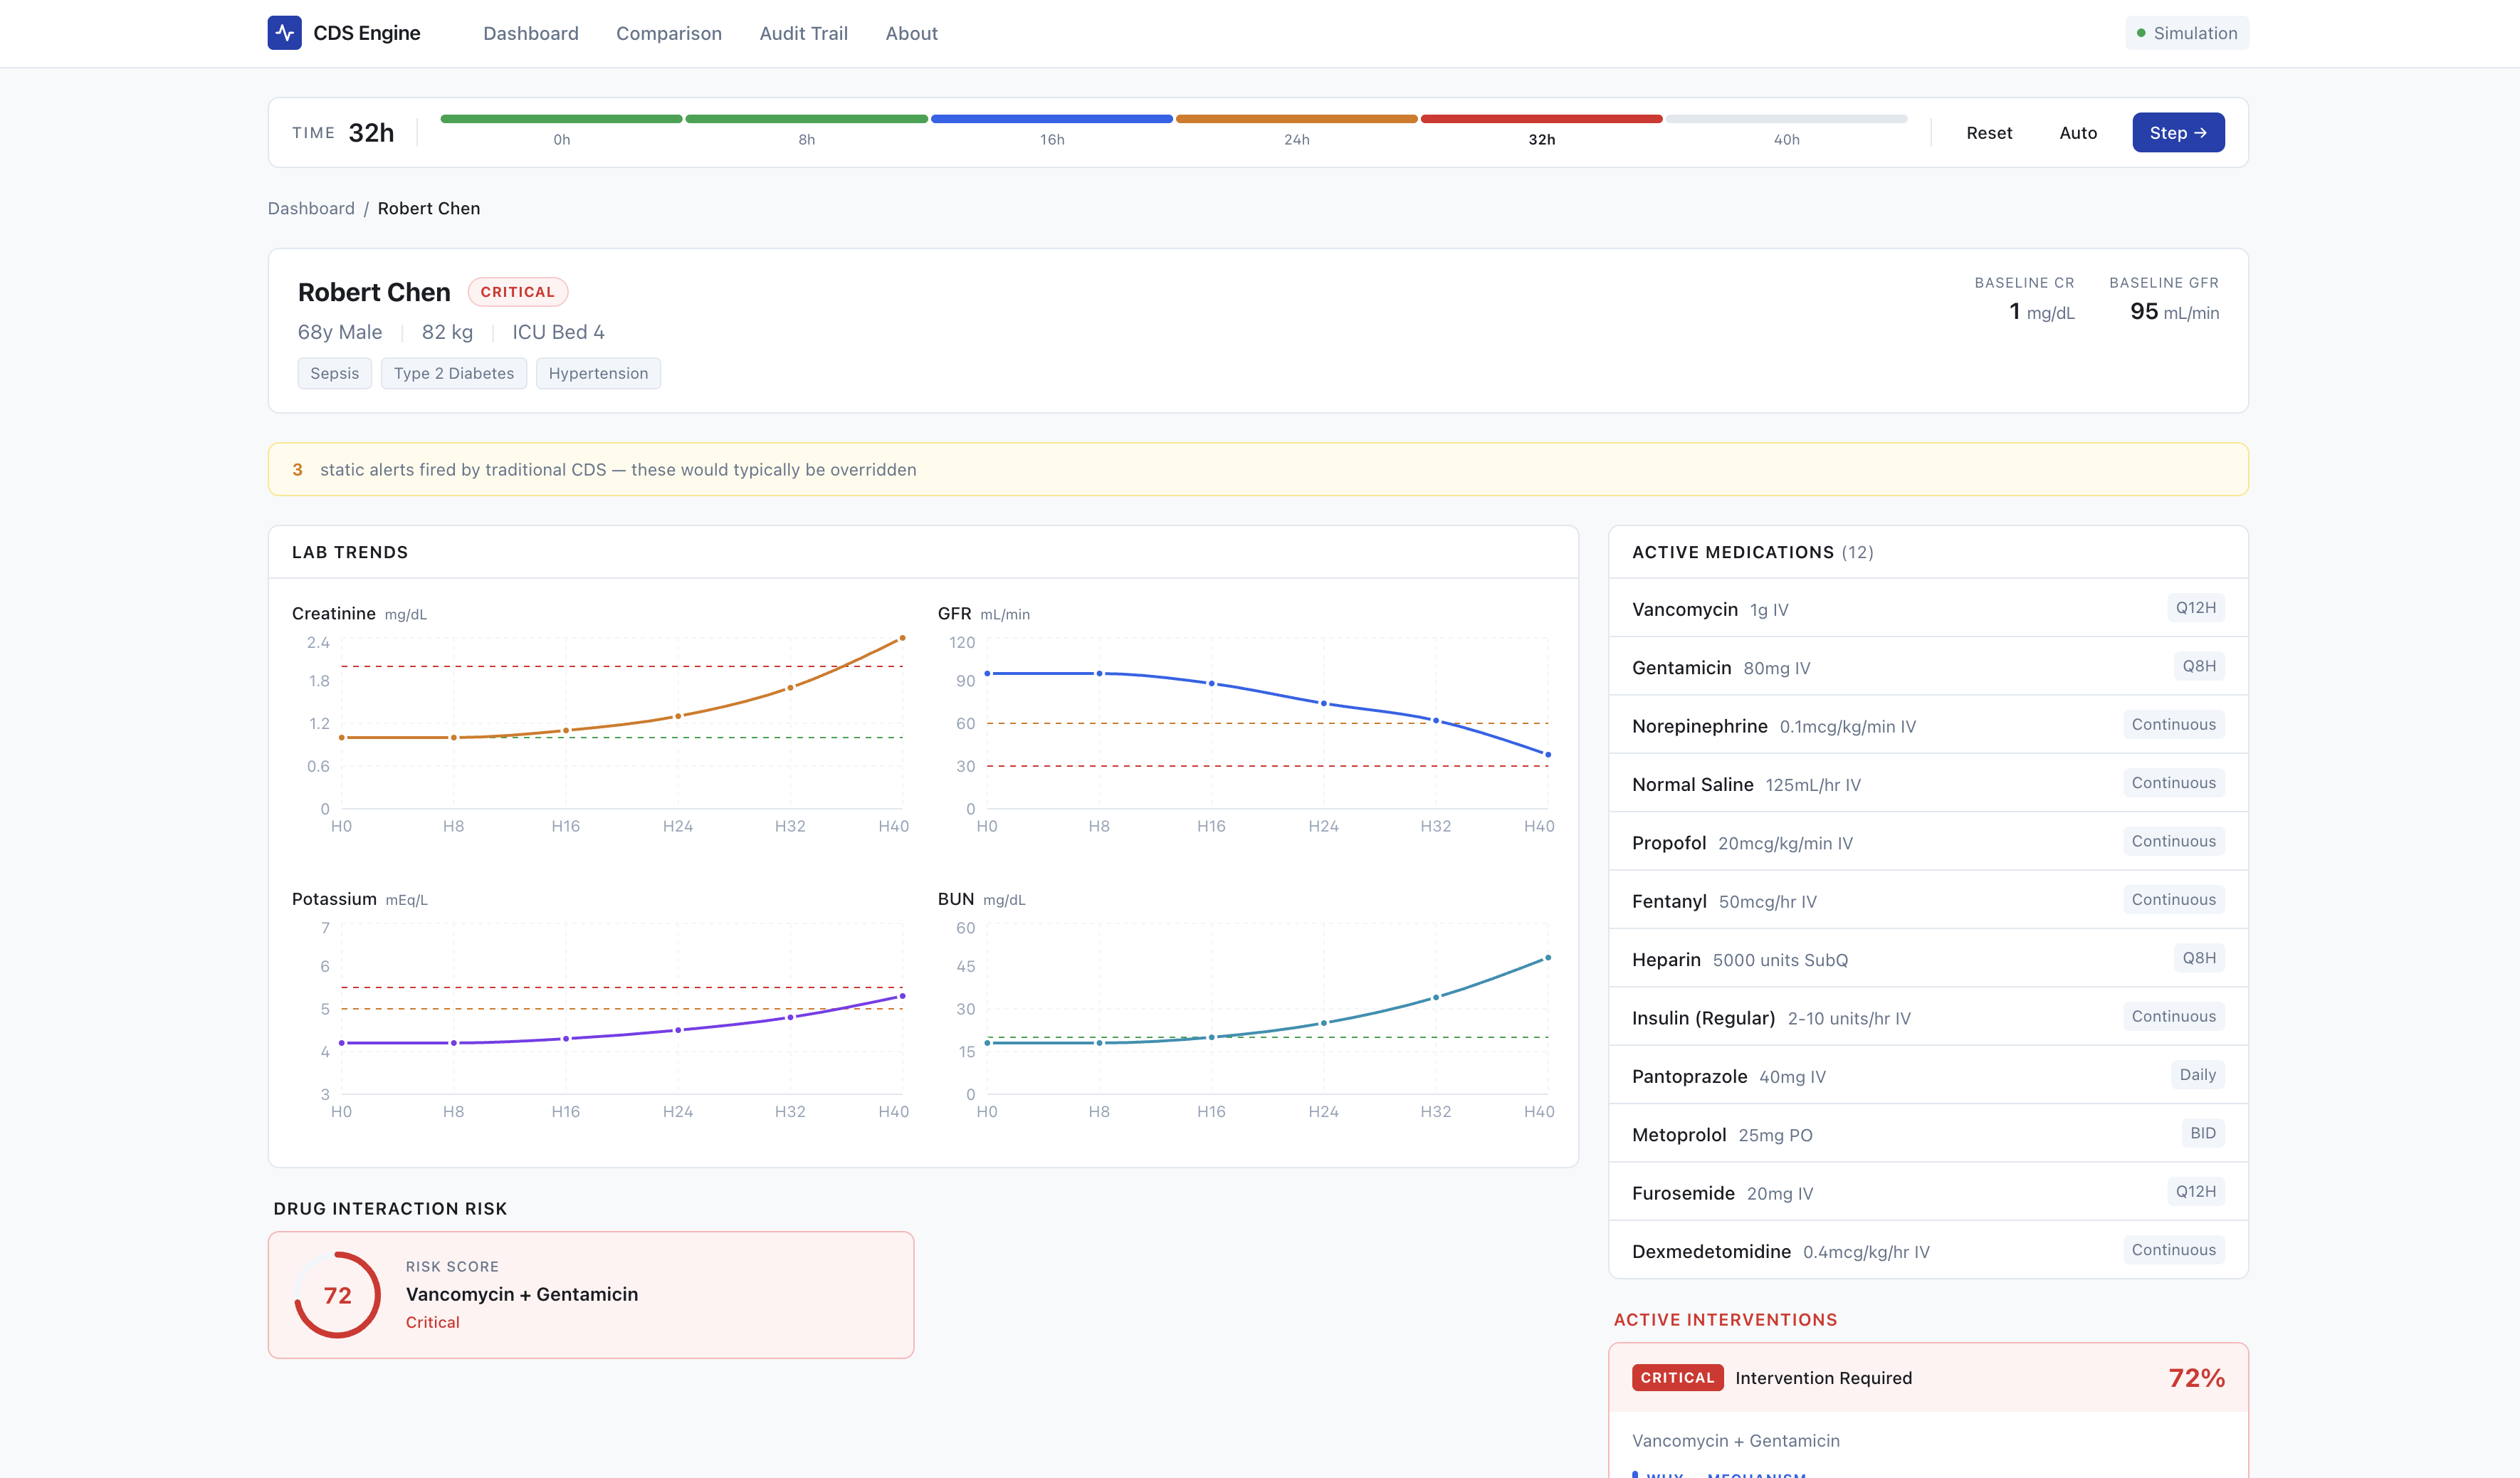Open the About page
The height and width of the screenshot is (1478, 2520).
tap(911, 33)
